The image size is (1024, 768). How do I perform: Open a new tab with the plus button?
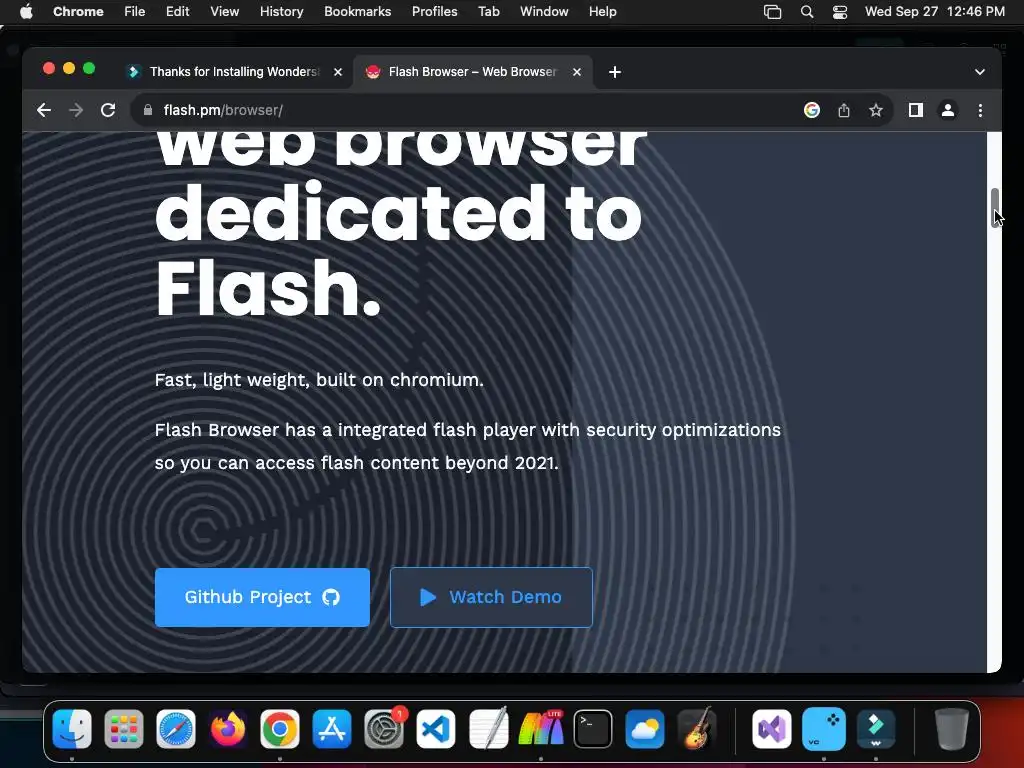click(615, 72)
